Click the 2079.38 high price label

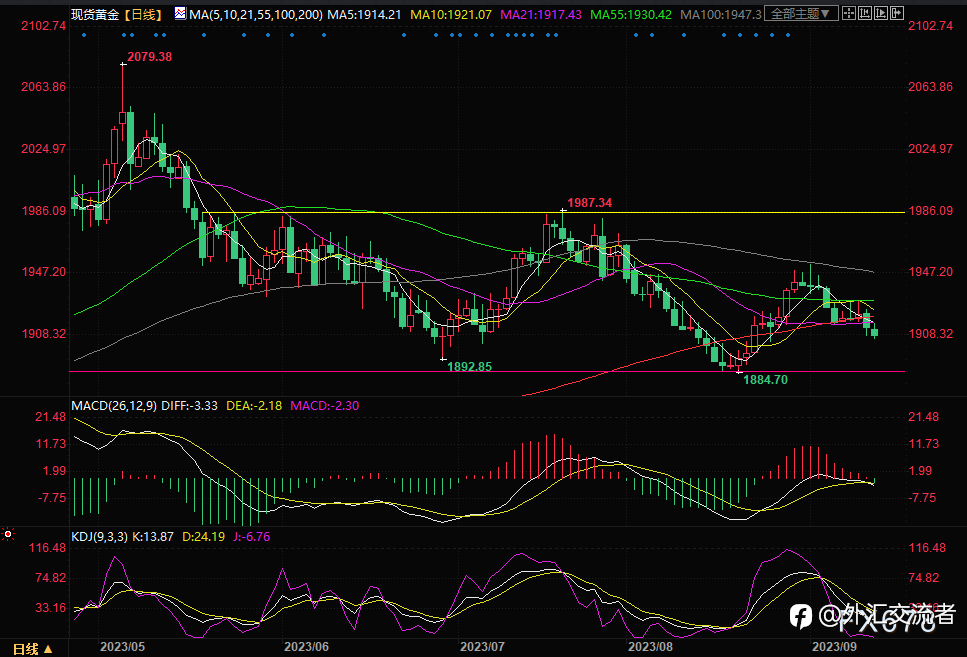(149, 57)
